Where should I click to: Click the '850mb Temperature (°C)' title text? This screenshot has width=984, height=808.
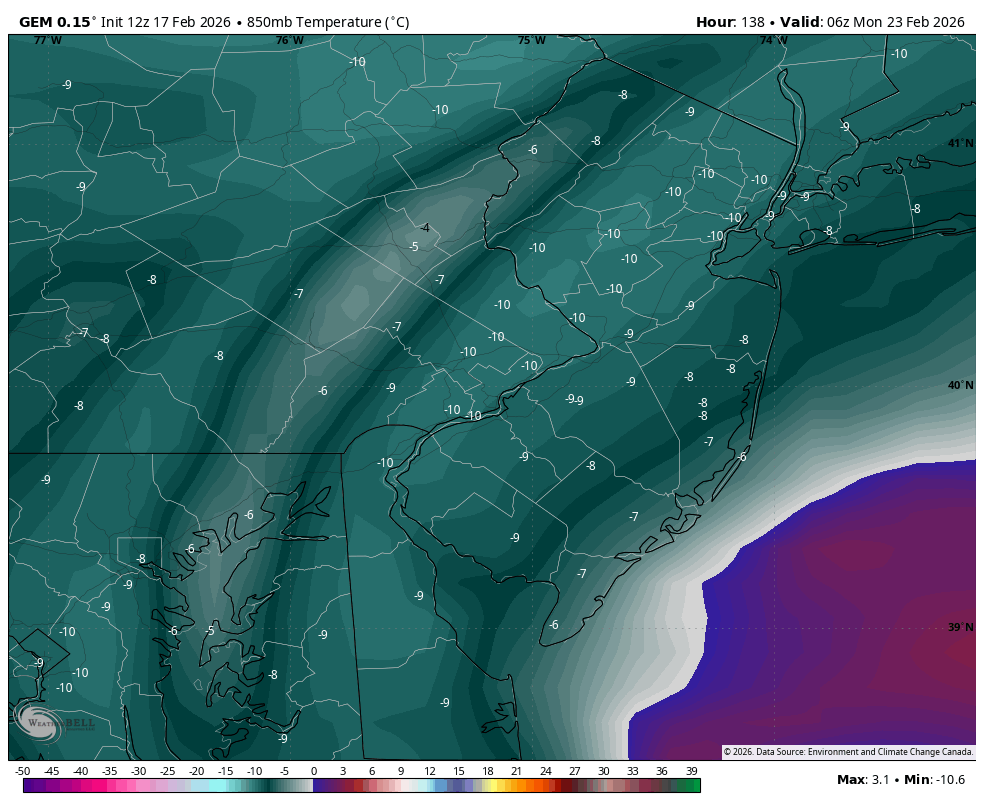pos(328,22)
